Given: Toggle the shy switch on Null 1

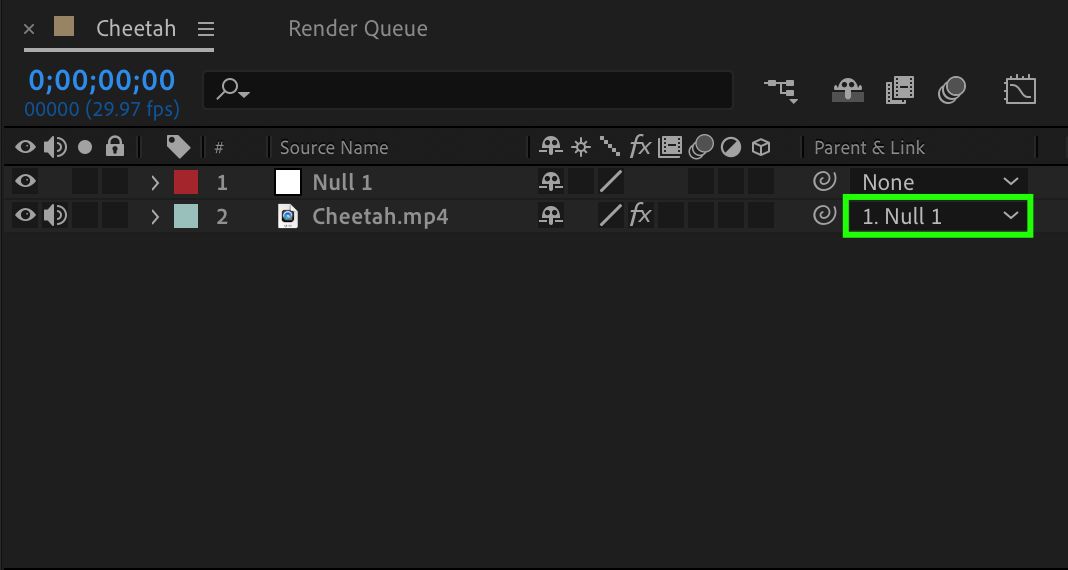Looking at the screenshot, I should (x=550, y=181).
